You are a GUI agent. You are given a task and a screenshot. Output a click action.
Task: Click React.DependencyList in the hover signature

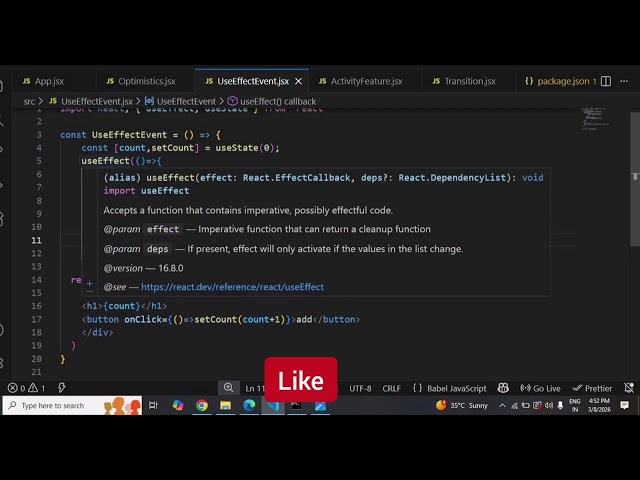coord(452,178)
